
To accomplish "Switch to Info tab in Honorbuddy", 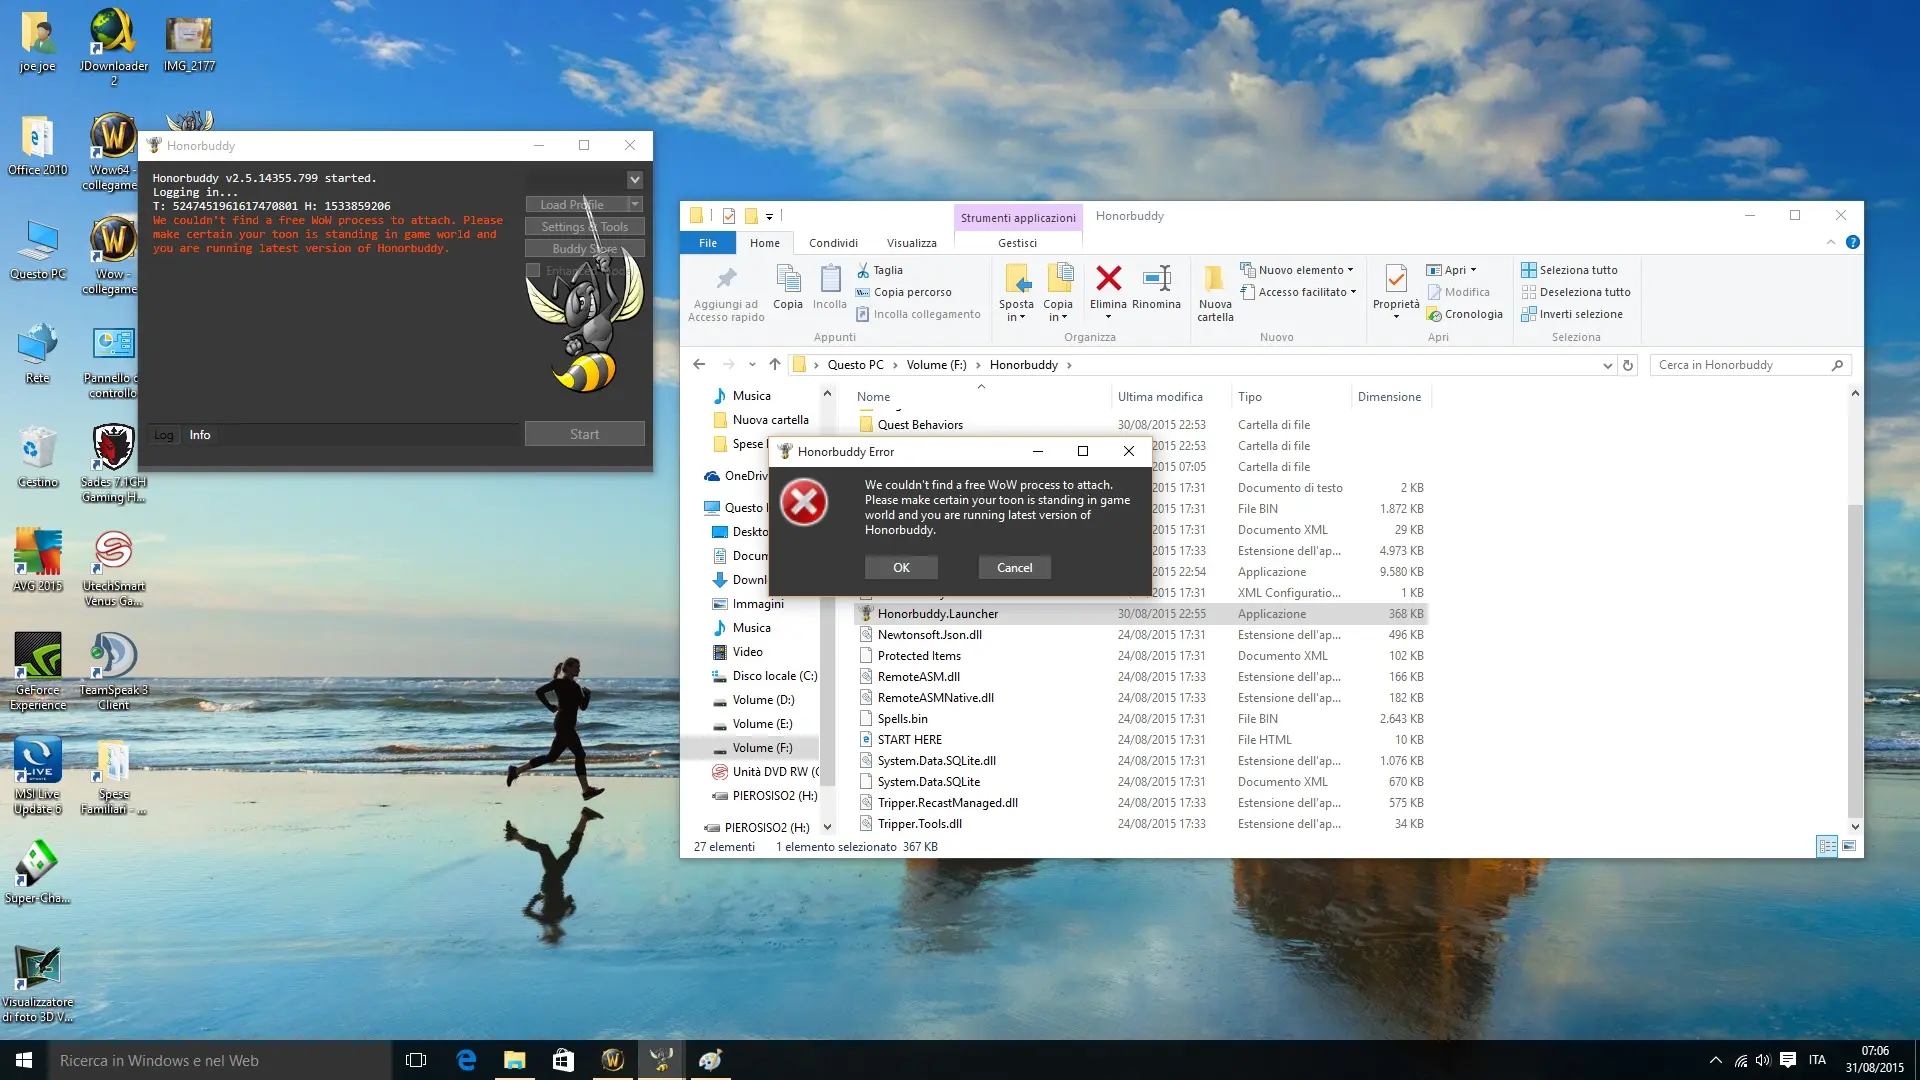I will [200, 435].
